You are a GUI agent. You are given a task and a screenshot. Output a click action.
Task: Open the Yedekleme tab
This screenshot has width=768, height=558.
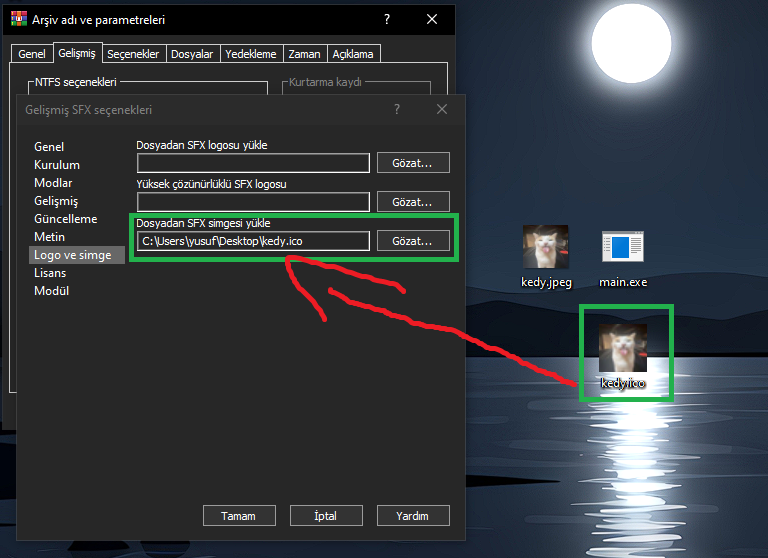tap(251, 54)
